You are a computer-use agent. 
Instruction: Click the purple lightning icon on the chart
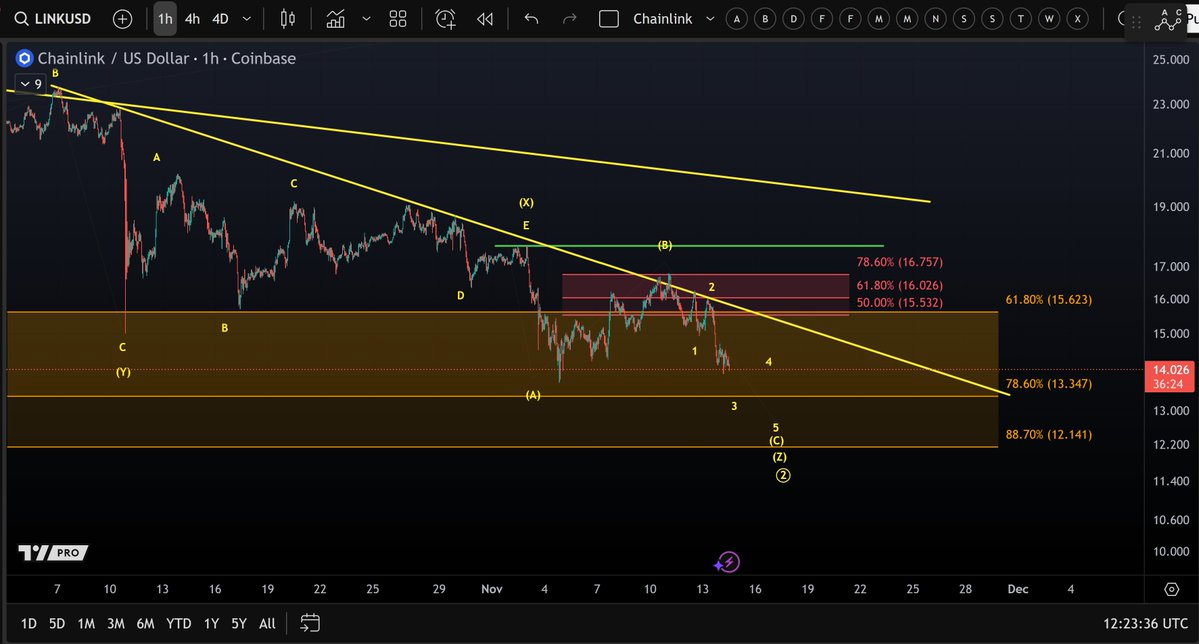(728, 562)
